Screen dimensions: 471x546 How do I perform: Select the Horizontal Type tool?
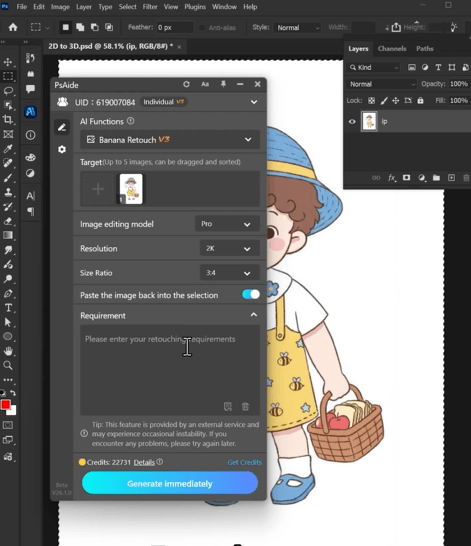pos(8,308)
